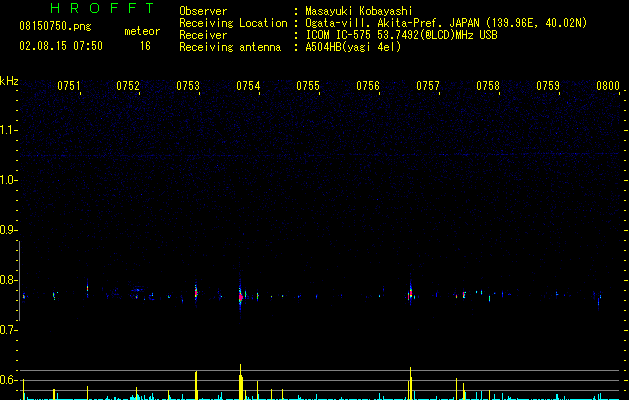Screen dimensions: 629x400
Task: Click the 0.9 kHz frequency label
Action: (8, 230)
